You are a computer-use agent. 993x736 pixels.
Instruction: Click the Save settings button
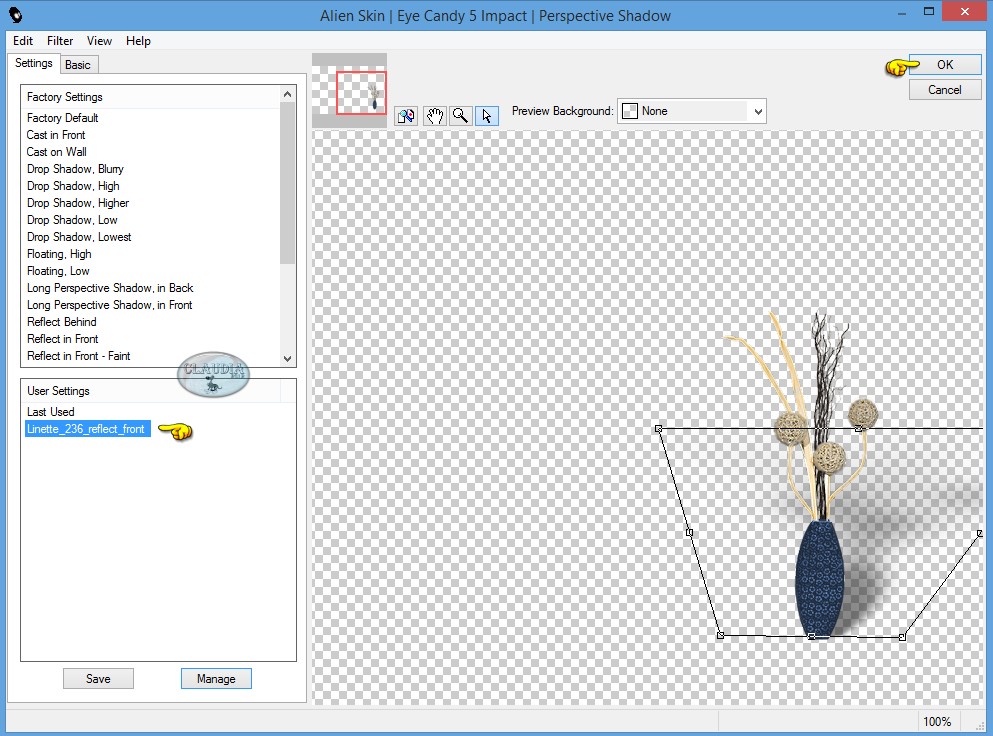click(x=98, y=678)
